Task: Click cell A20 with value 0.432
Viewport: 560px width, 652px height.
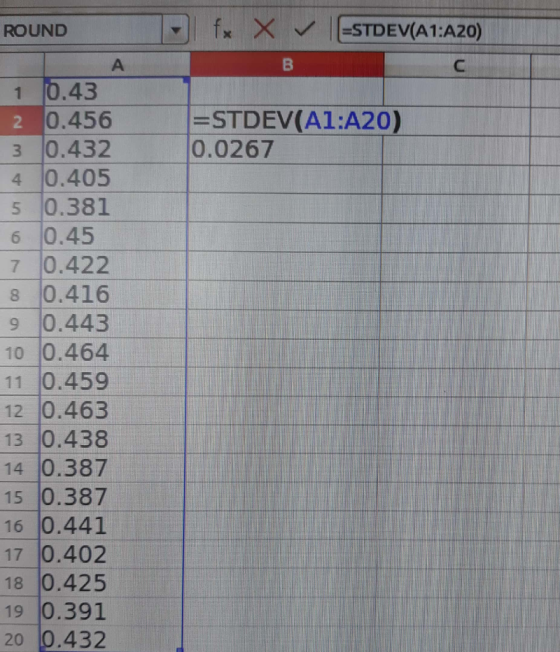Action: pos(111,639)
